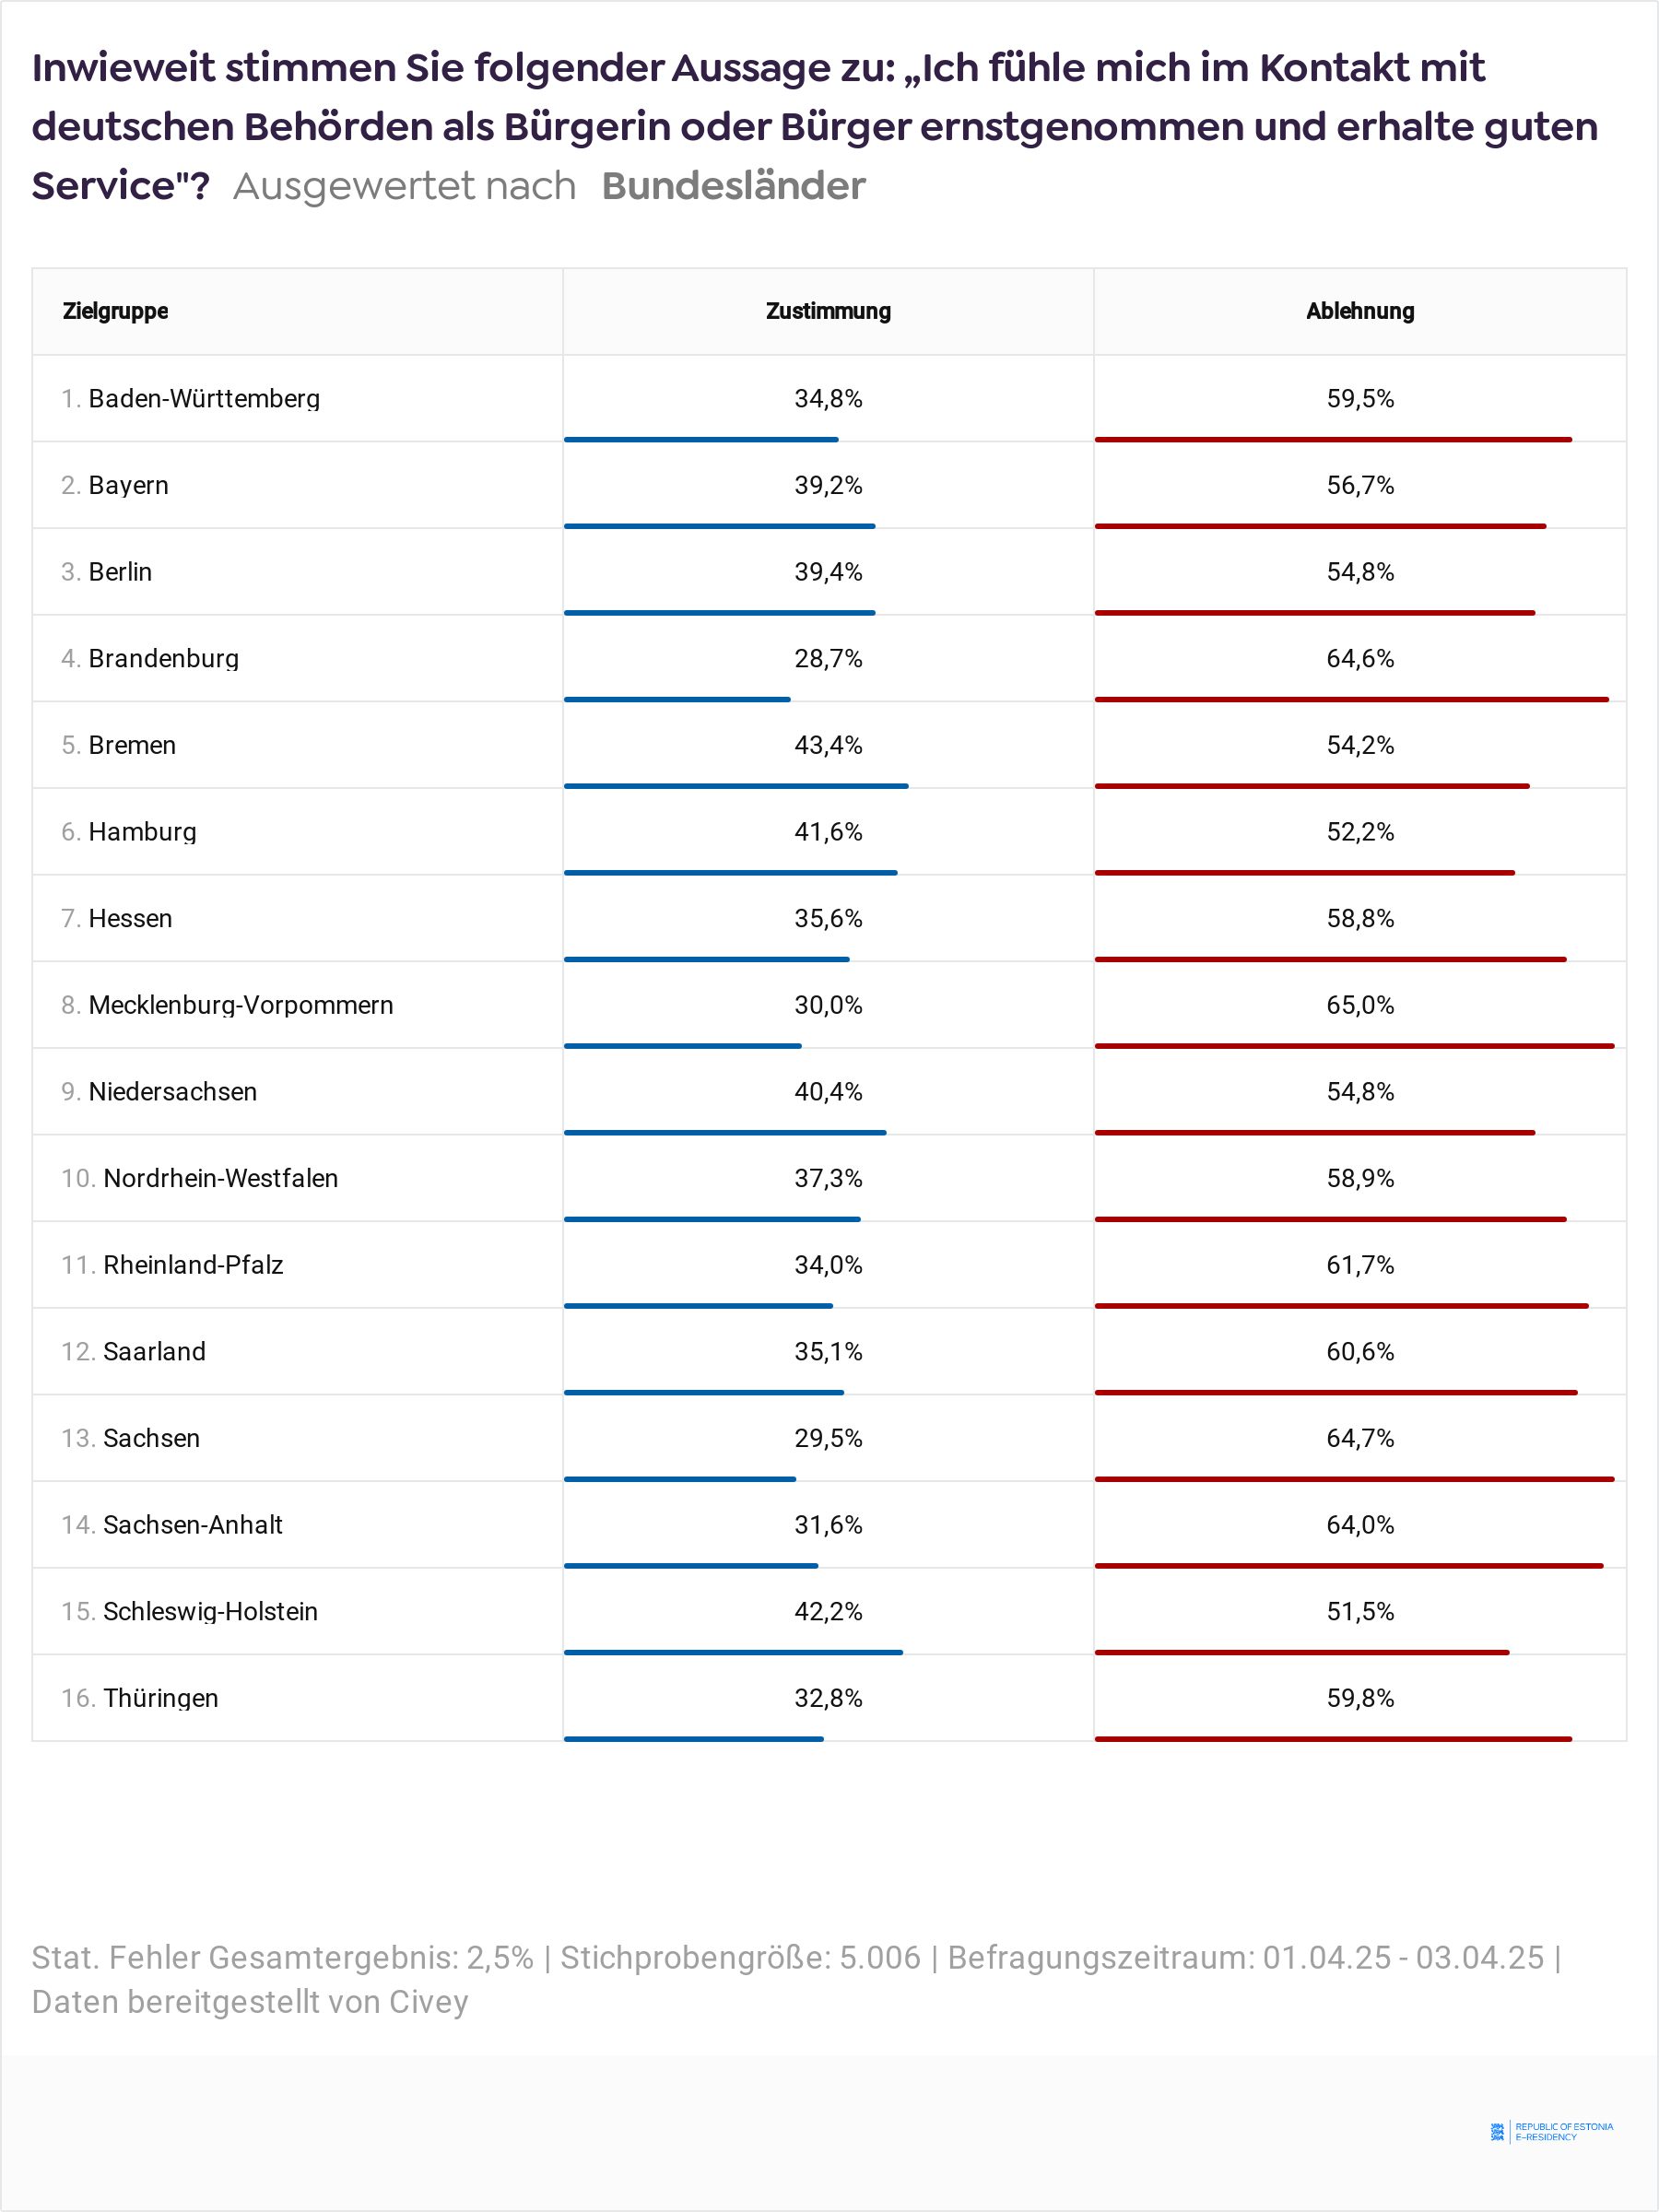
Task: Click the Bayern row label
Action: [128, 485]
